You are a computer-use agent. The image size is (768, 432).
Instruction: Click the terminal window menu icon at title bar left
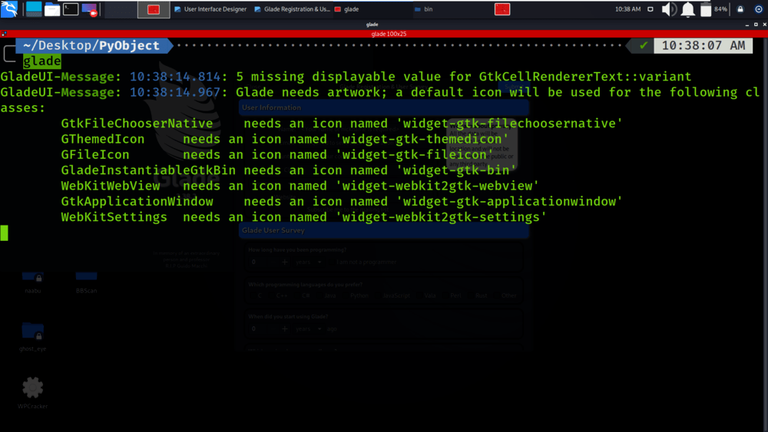(x=4, y=34)
